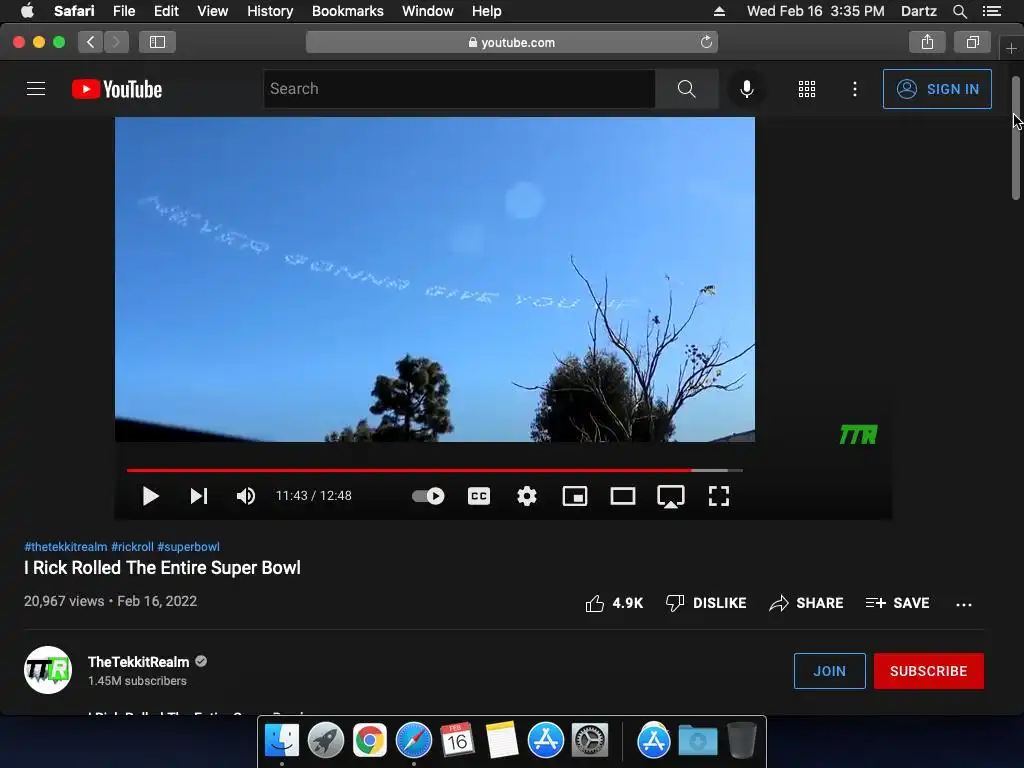
Task: Click SAVE to playlist
Action: pos(897,603)
